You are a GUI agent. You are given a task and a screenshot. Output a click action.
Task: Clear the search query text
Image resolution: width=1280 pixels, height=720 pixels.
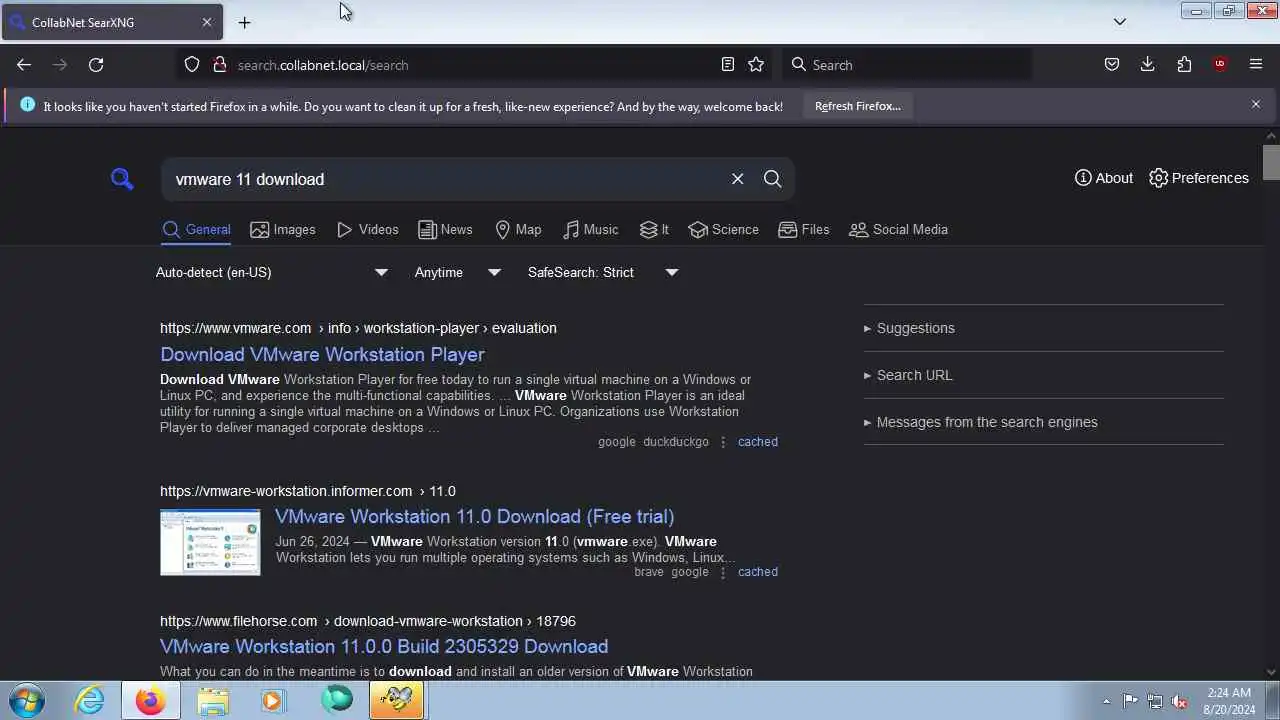[738, 179]
